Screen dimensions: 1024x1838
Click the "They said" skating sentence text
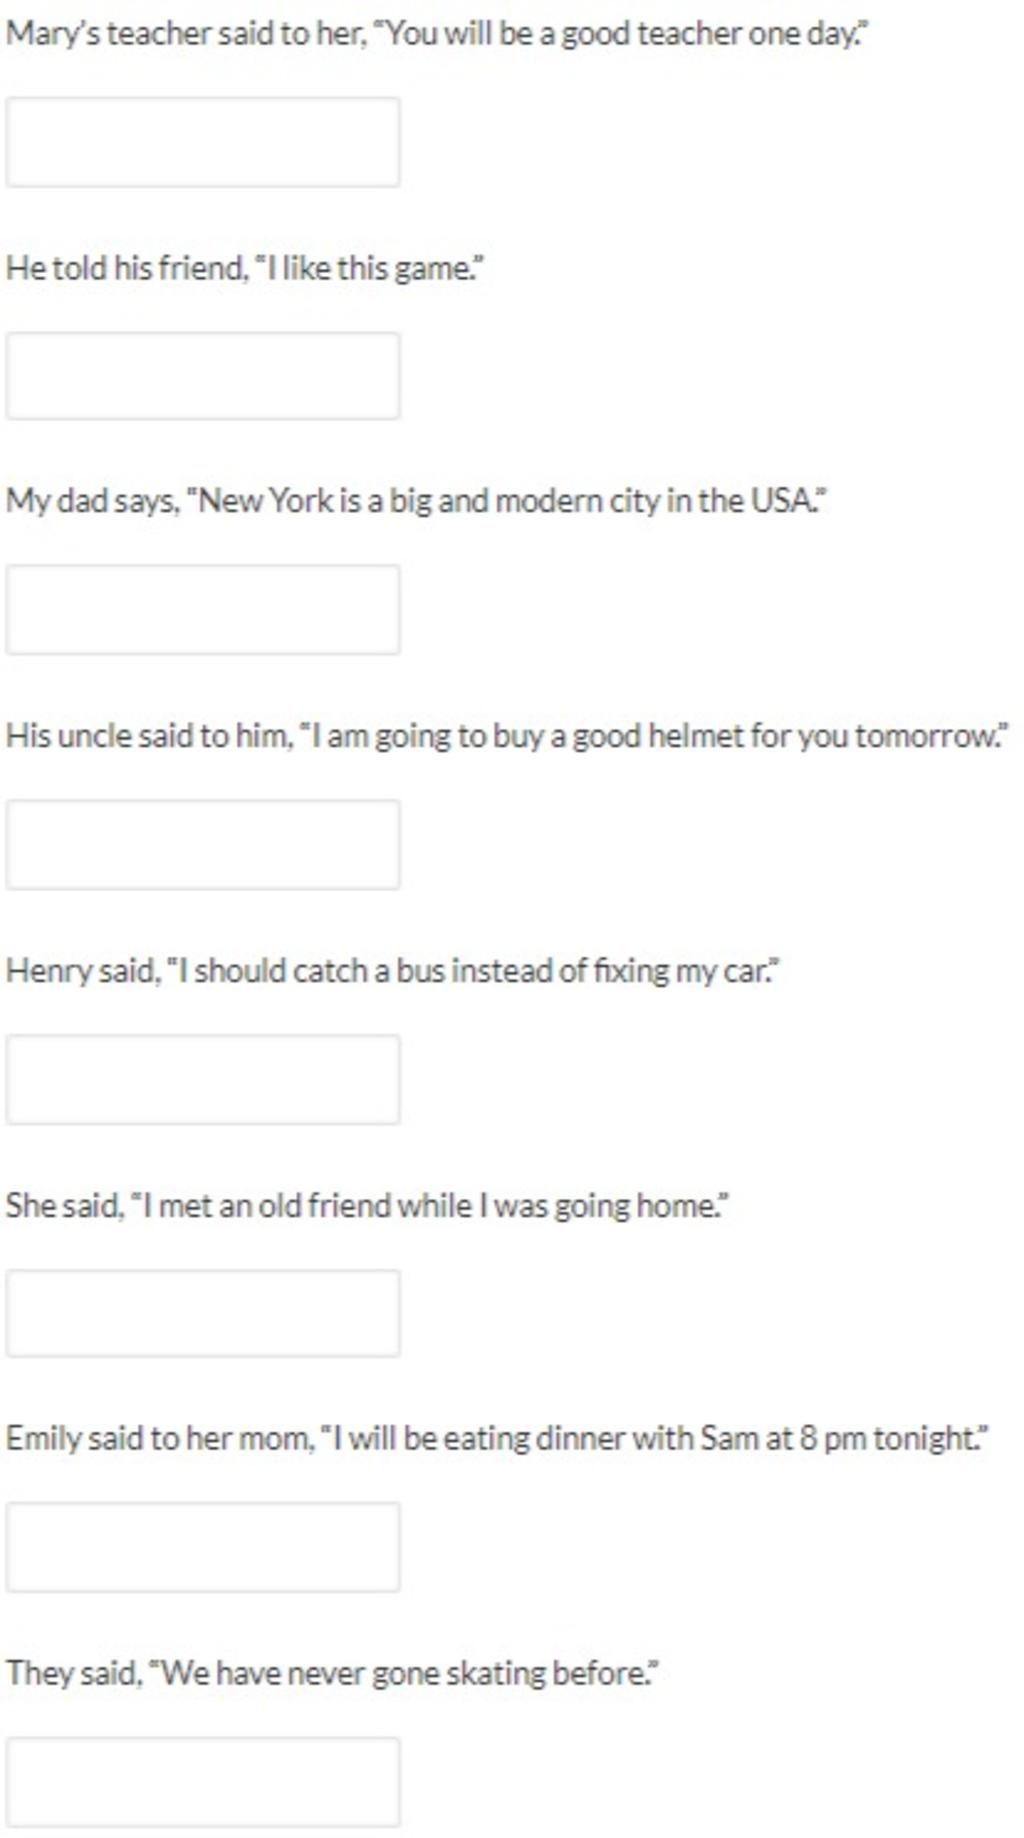coord(333,1674)
